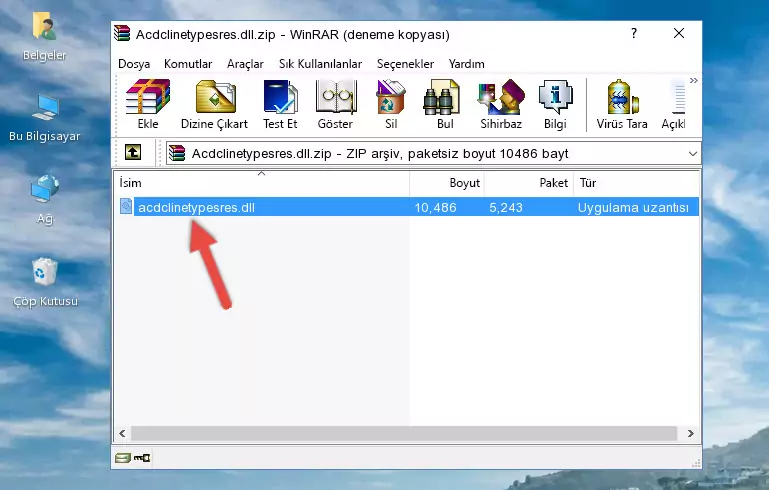Select Ağ network desktop icon
Image resolution: width=769 pixels, height=490 pixels.
click(45, 189)
